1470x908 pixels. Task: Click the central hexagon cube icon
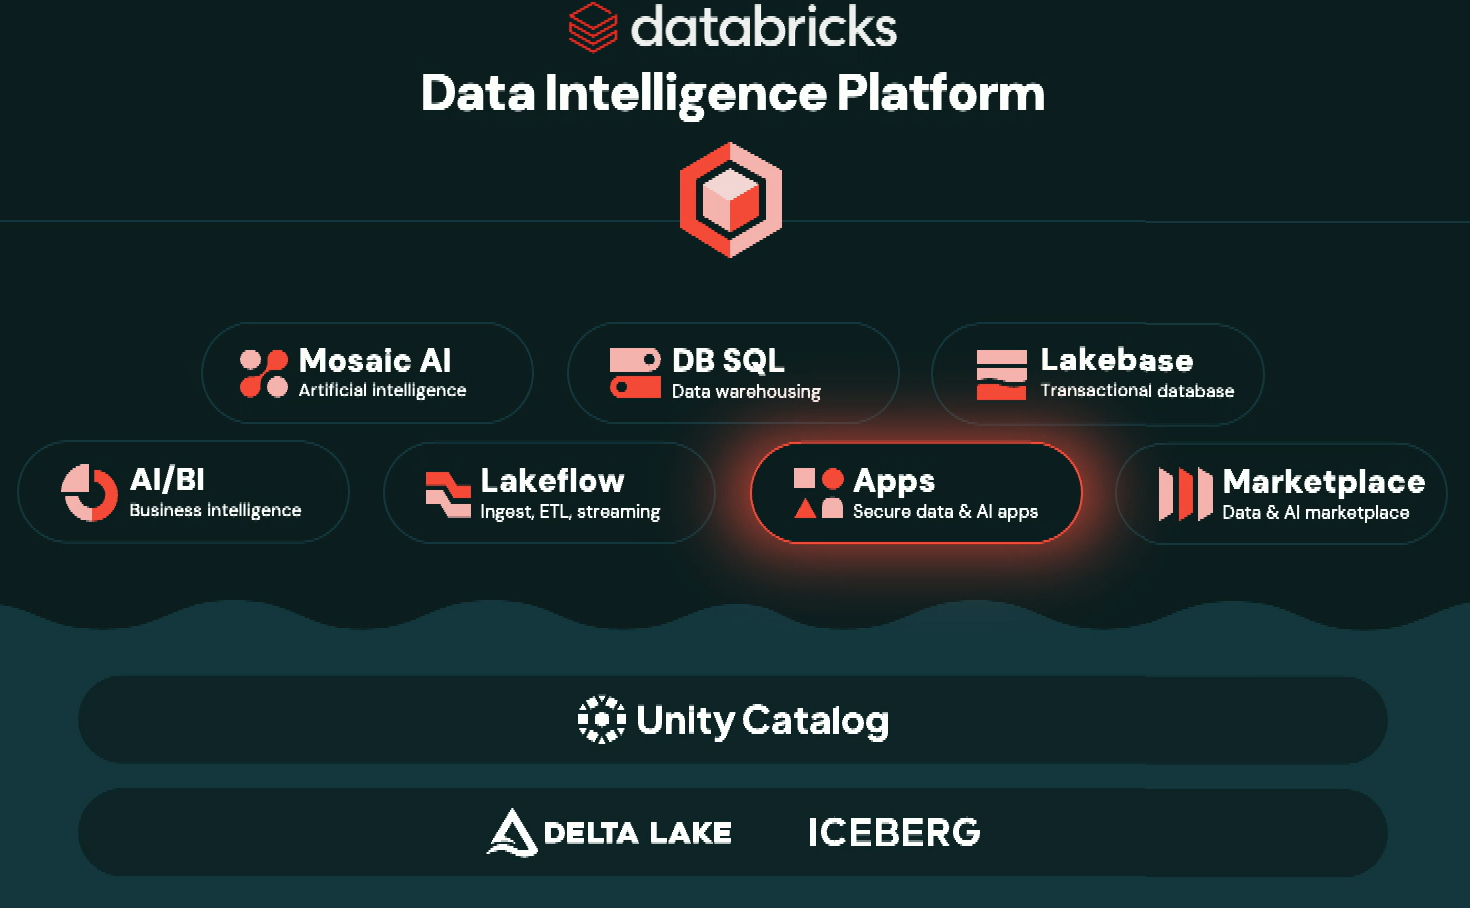coord(731,199)
